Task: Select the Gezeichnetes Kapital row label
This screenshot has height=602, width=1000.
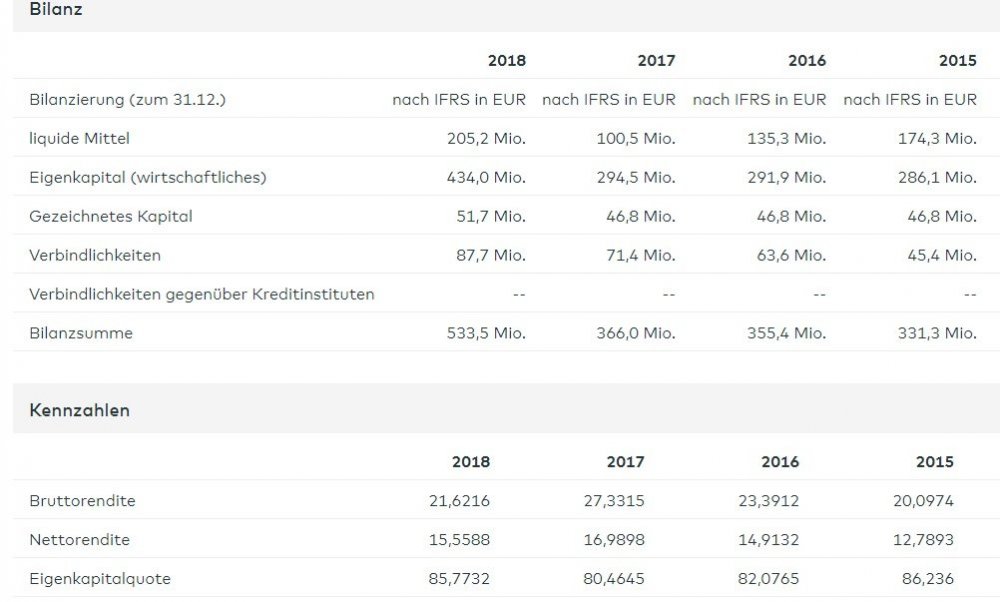Action: coord(111,216)
